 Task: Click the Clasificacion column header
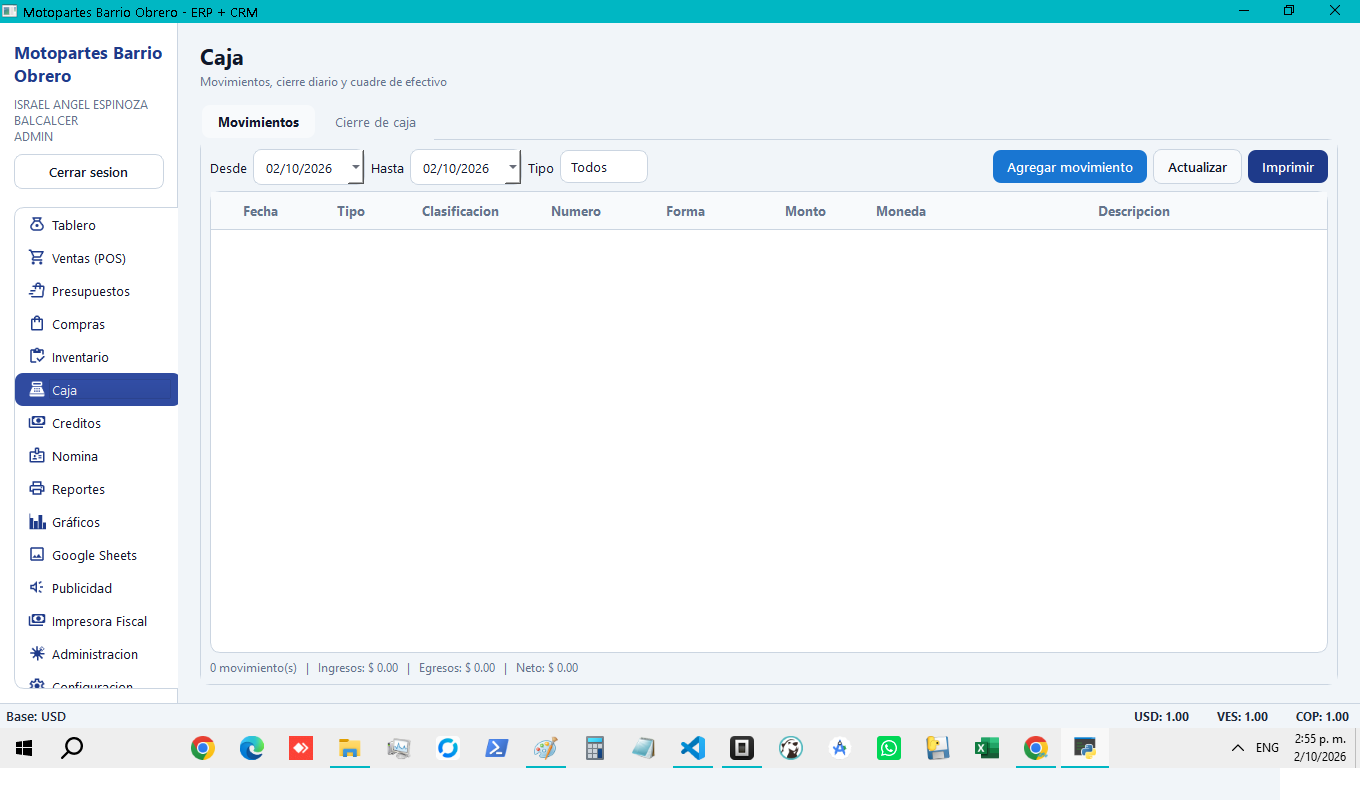pyautogui.click(x=460, y=211)
